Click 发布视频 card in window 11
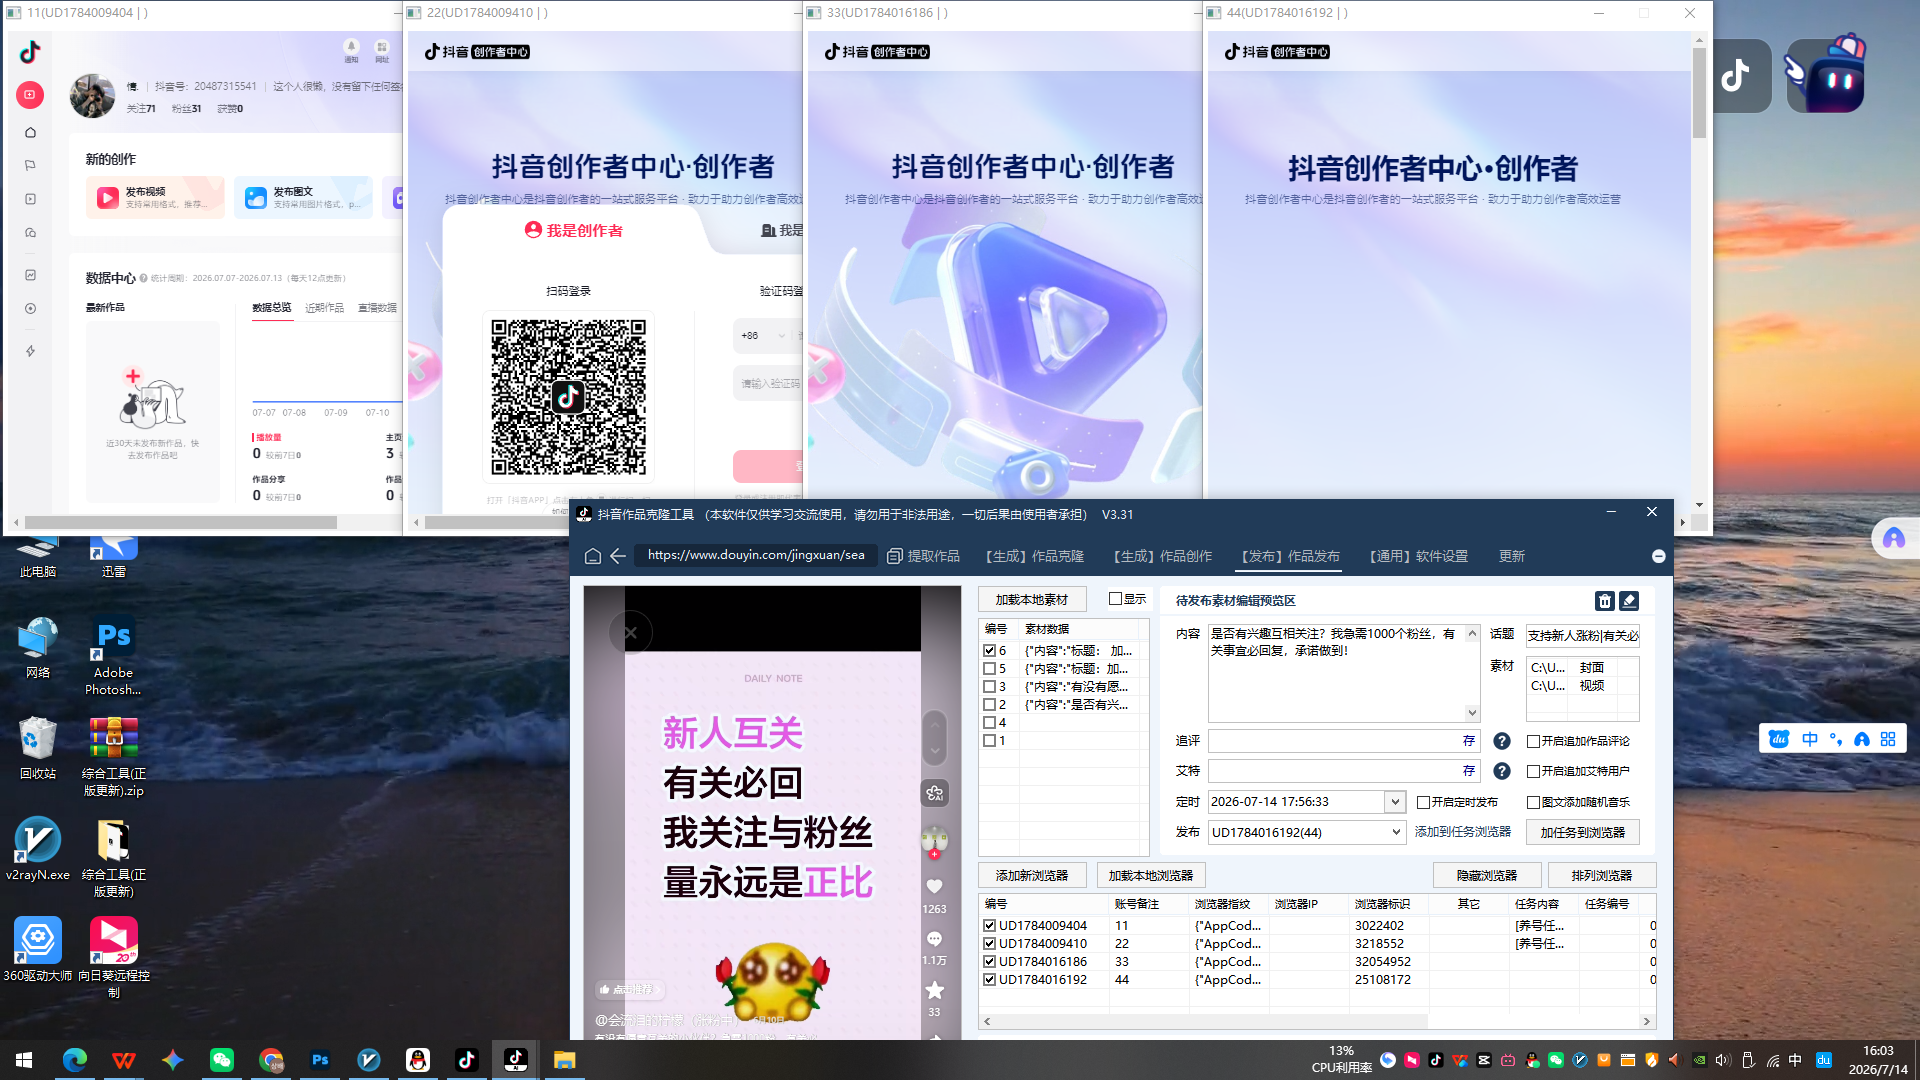The height and width of the screenshot is (1080, 1920). click(x=155, y=197)
